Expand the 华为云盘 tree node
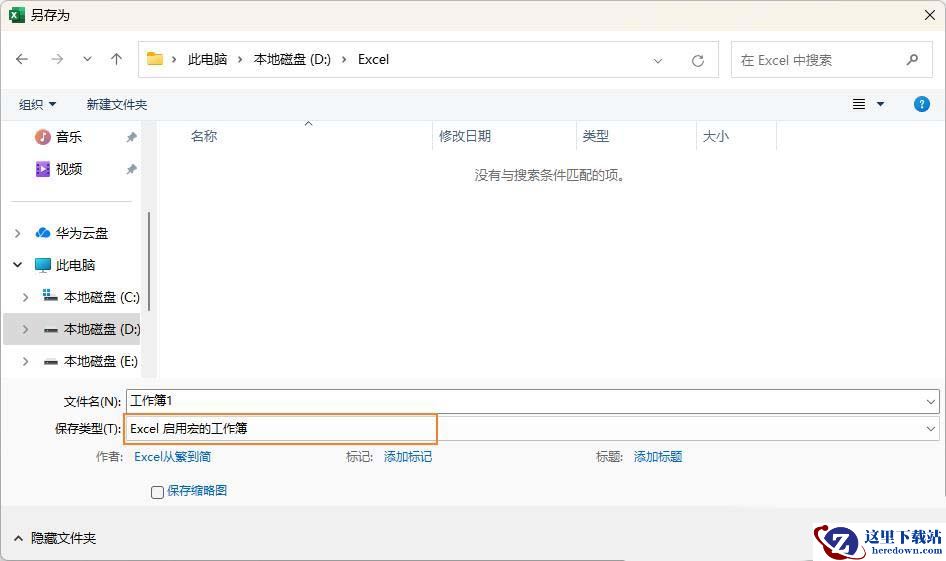Screen dimensions: 946x561 pyautogui.click(x=17, y=233)
